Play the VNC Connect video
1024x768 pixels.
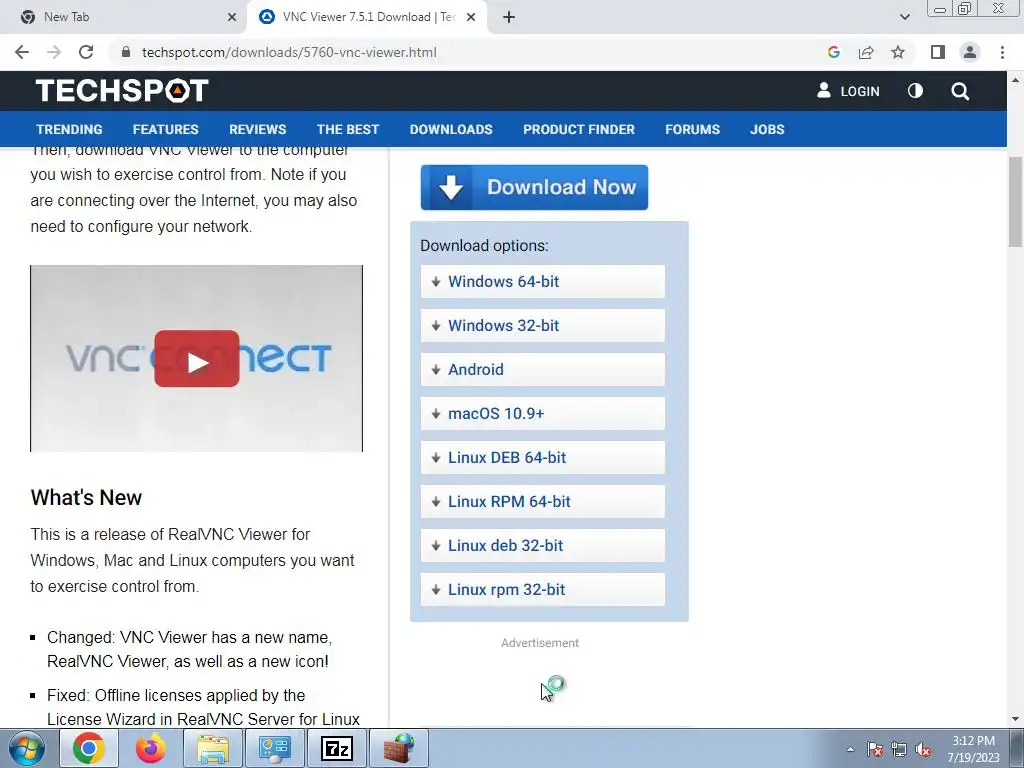197,359
